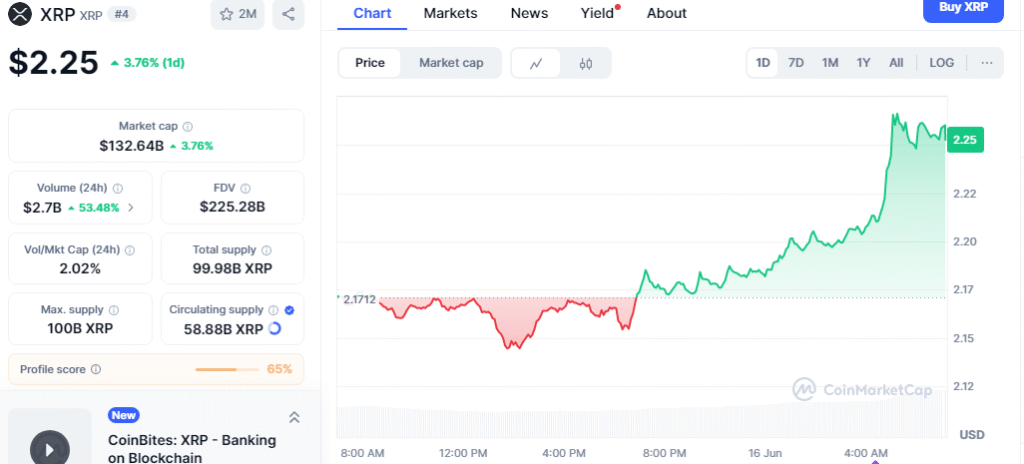Click the 3.76% (1d) change indicator

[x=148, y=63]
